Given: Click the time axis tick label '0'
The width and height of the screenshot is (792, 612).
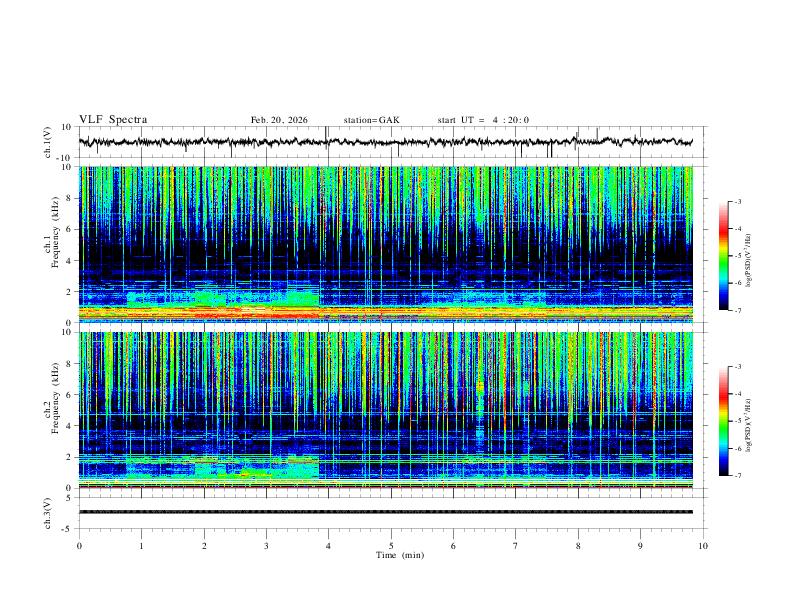Looking at the screenshot, I should click(79, 546).
